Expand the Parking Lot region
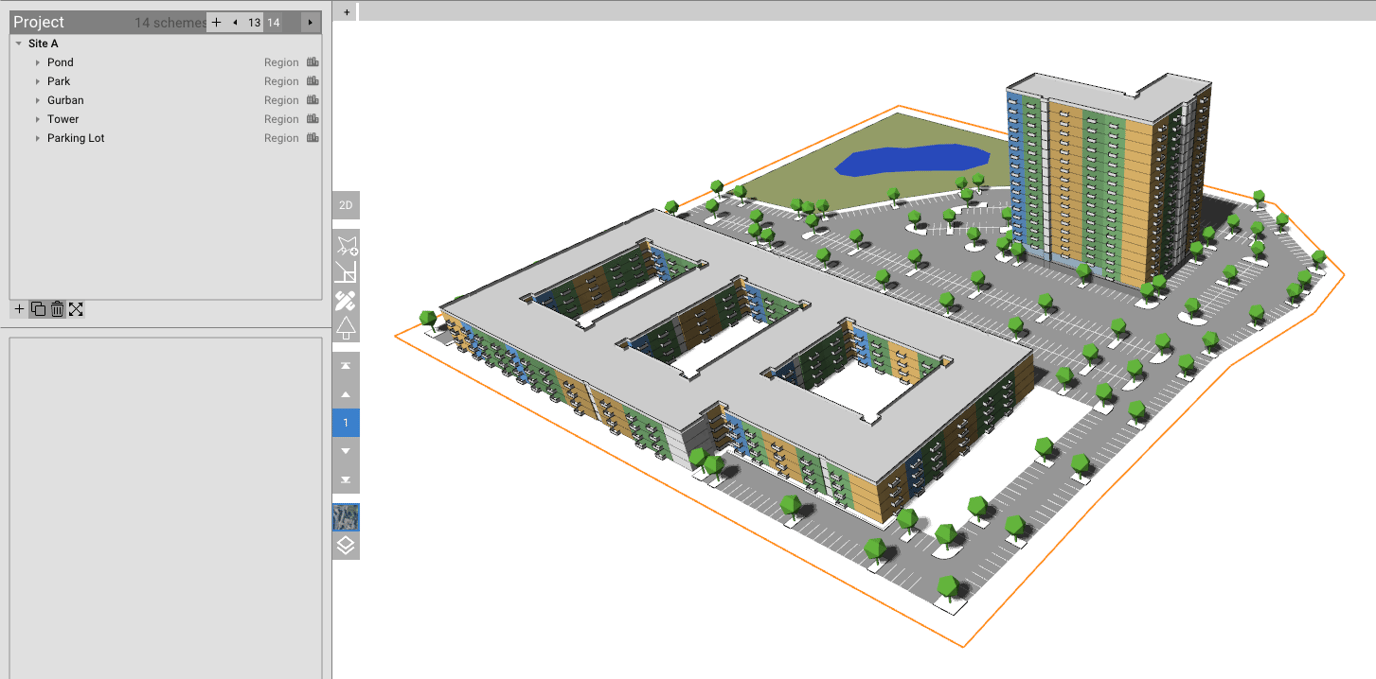 click(x=38, y=138)
